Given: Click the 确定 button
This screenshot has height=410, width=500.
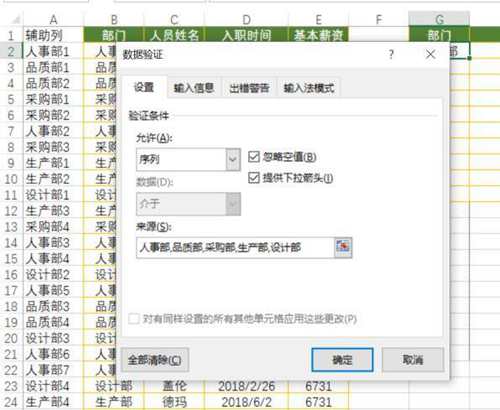Looking at the screenshot, I should [342, 360].
